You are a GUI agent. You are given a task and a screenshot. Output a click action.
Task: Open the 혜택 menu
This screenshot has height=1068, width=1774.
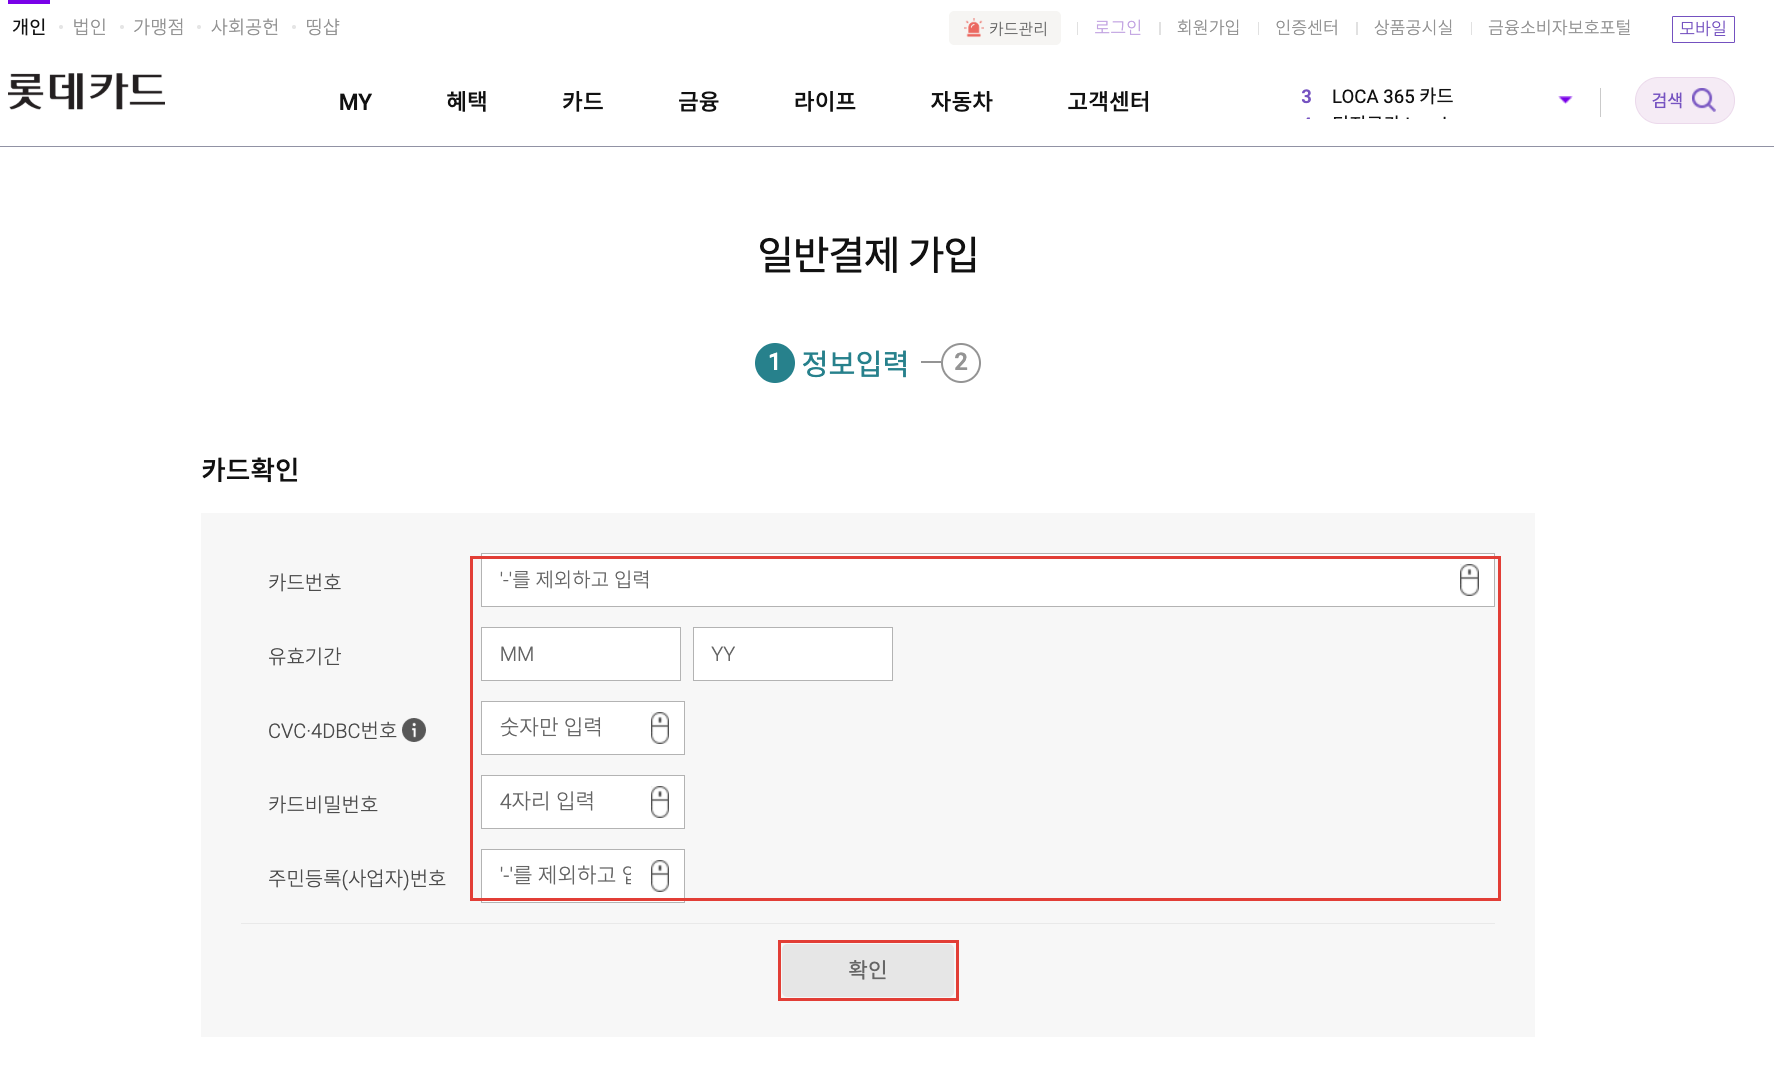pos(466,101)
